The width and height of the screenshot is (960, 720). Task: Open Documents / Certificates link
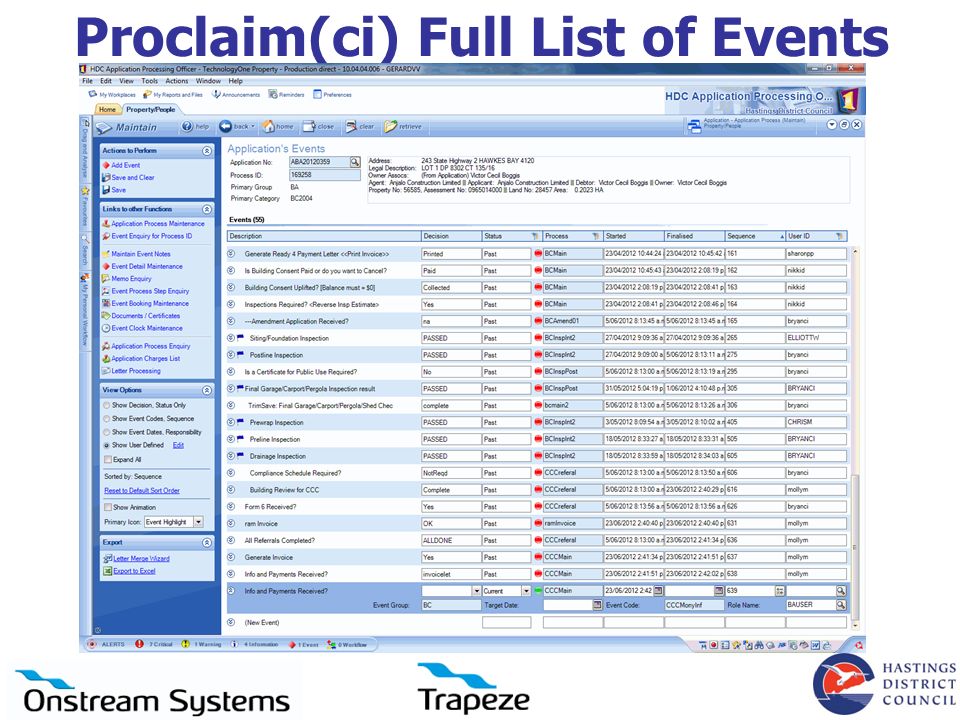pos(146,316)
